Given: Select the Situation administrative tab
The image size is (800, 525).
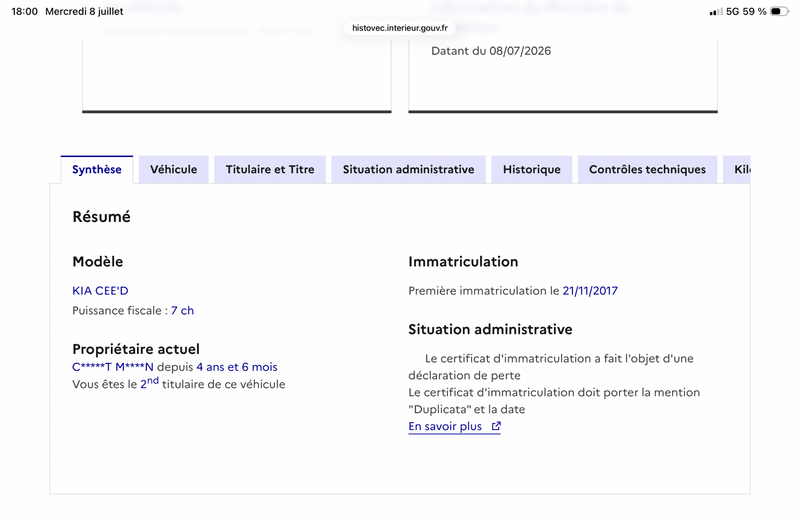Looking at the screenshot, I should click(408, 169).
